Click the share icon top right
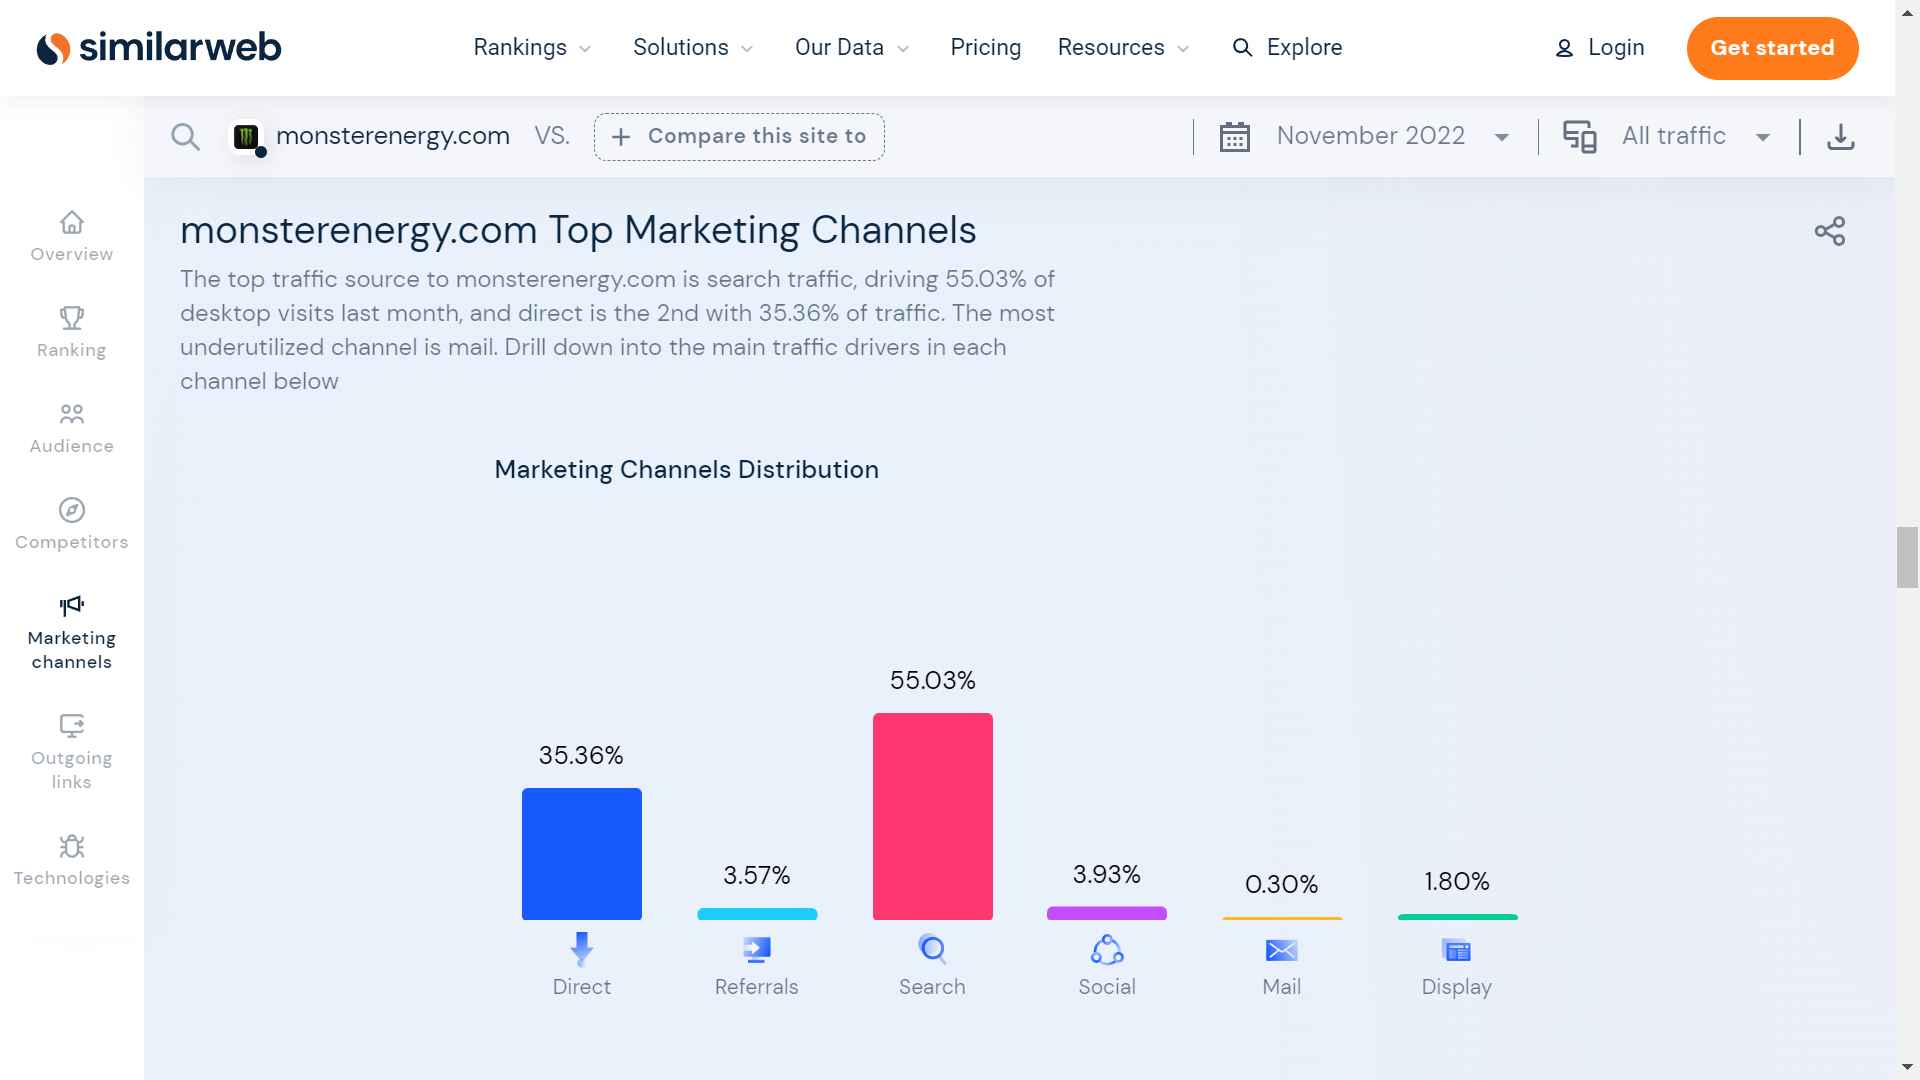Image resolution: width=1920 pixels, height=1080 pixels. 1830,231
